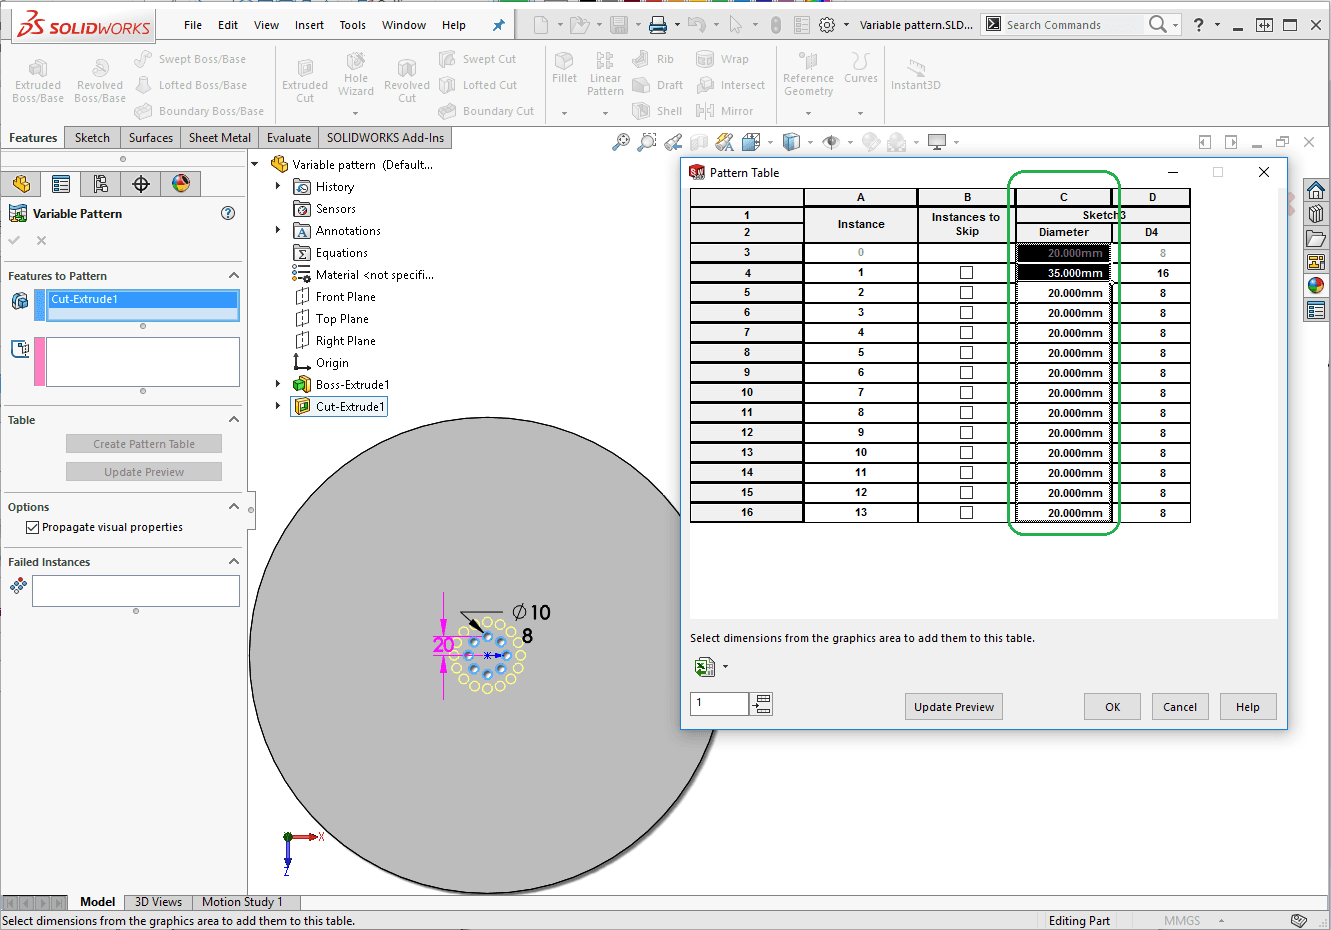The height and width of the screenshot is (930, 1331).
Task: Open the ConfigurationManager tab icon
Action: (101, 184)
